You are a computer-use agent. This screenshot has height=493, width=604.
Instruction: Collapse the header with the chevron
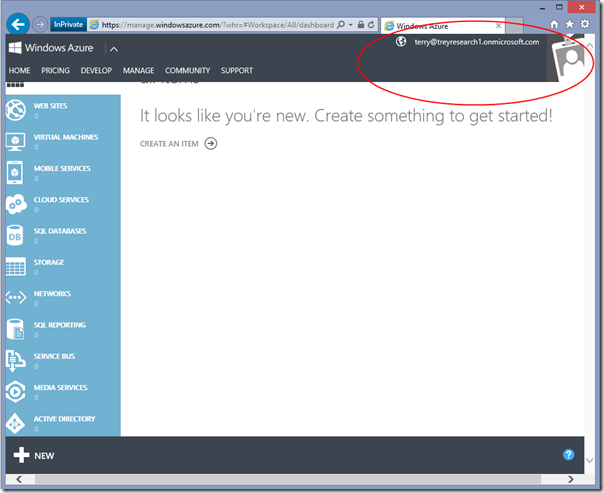coord(114,49)
